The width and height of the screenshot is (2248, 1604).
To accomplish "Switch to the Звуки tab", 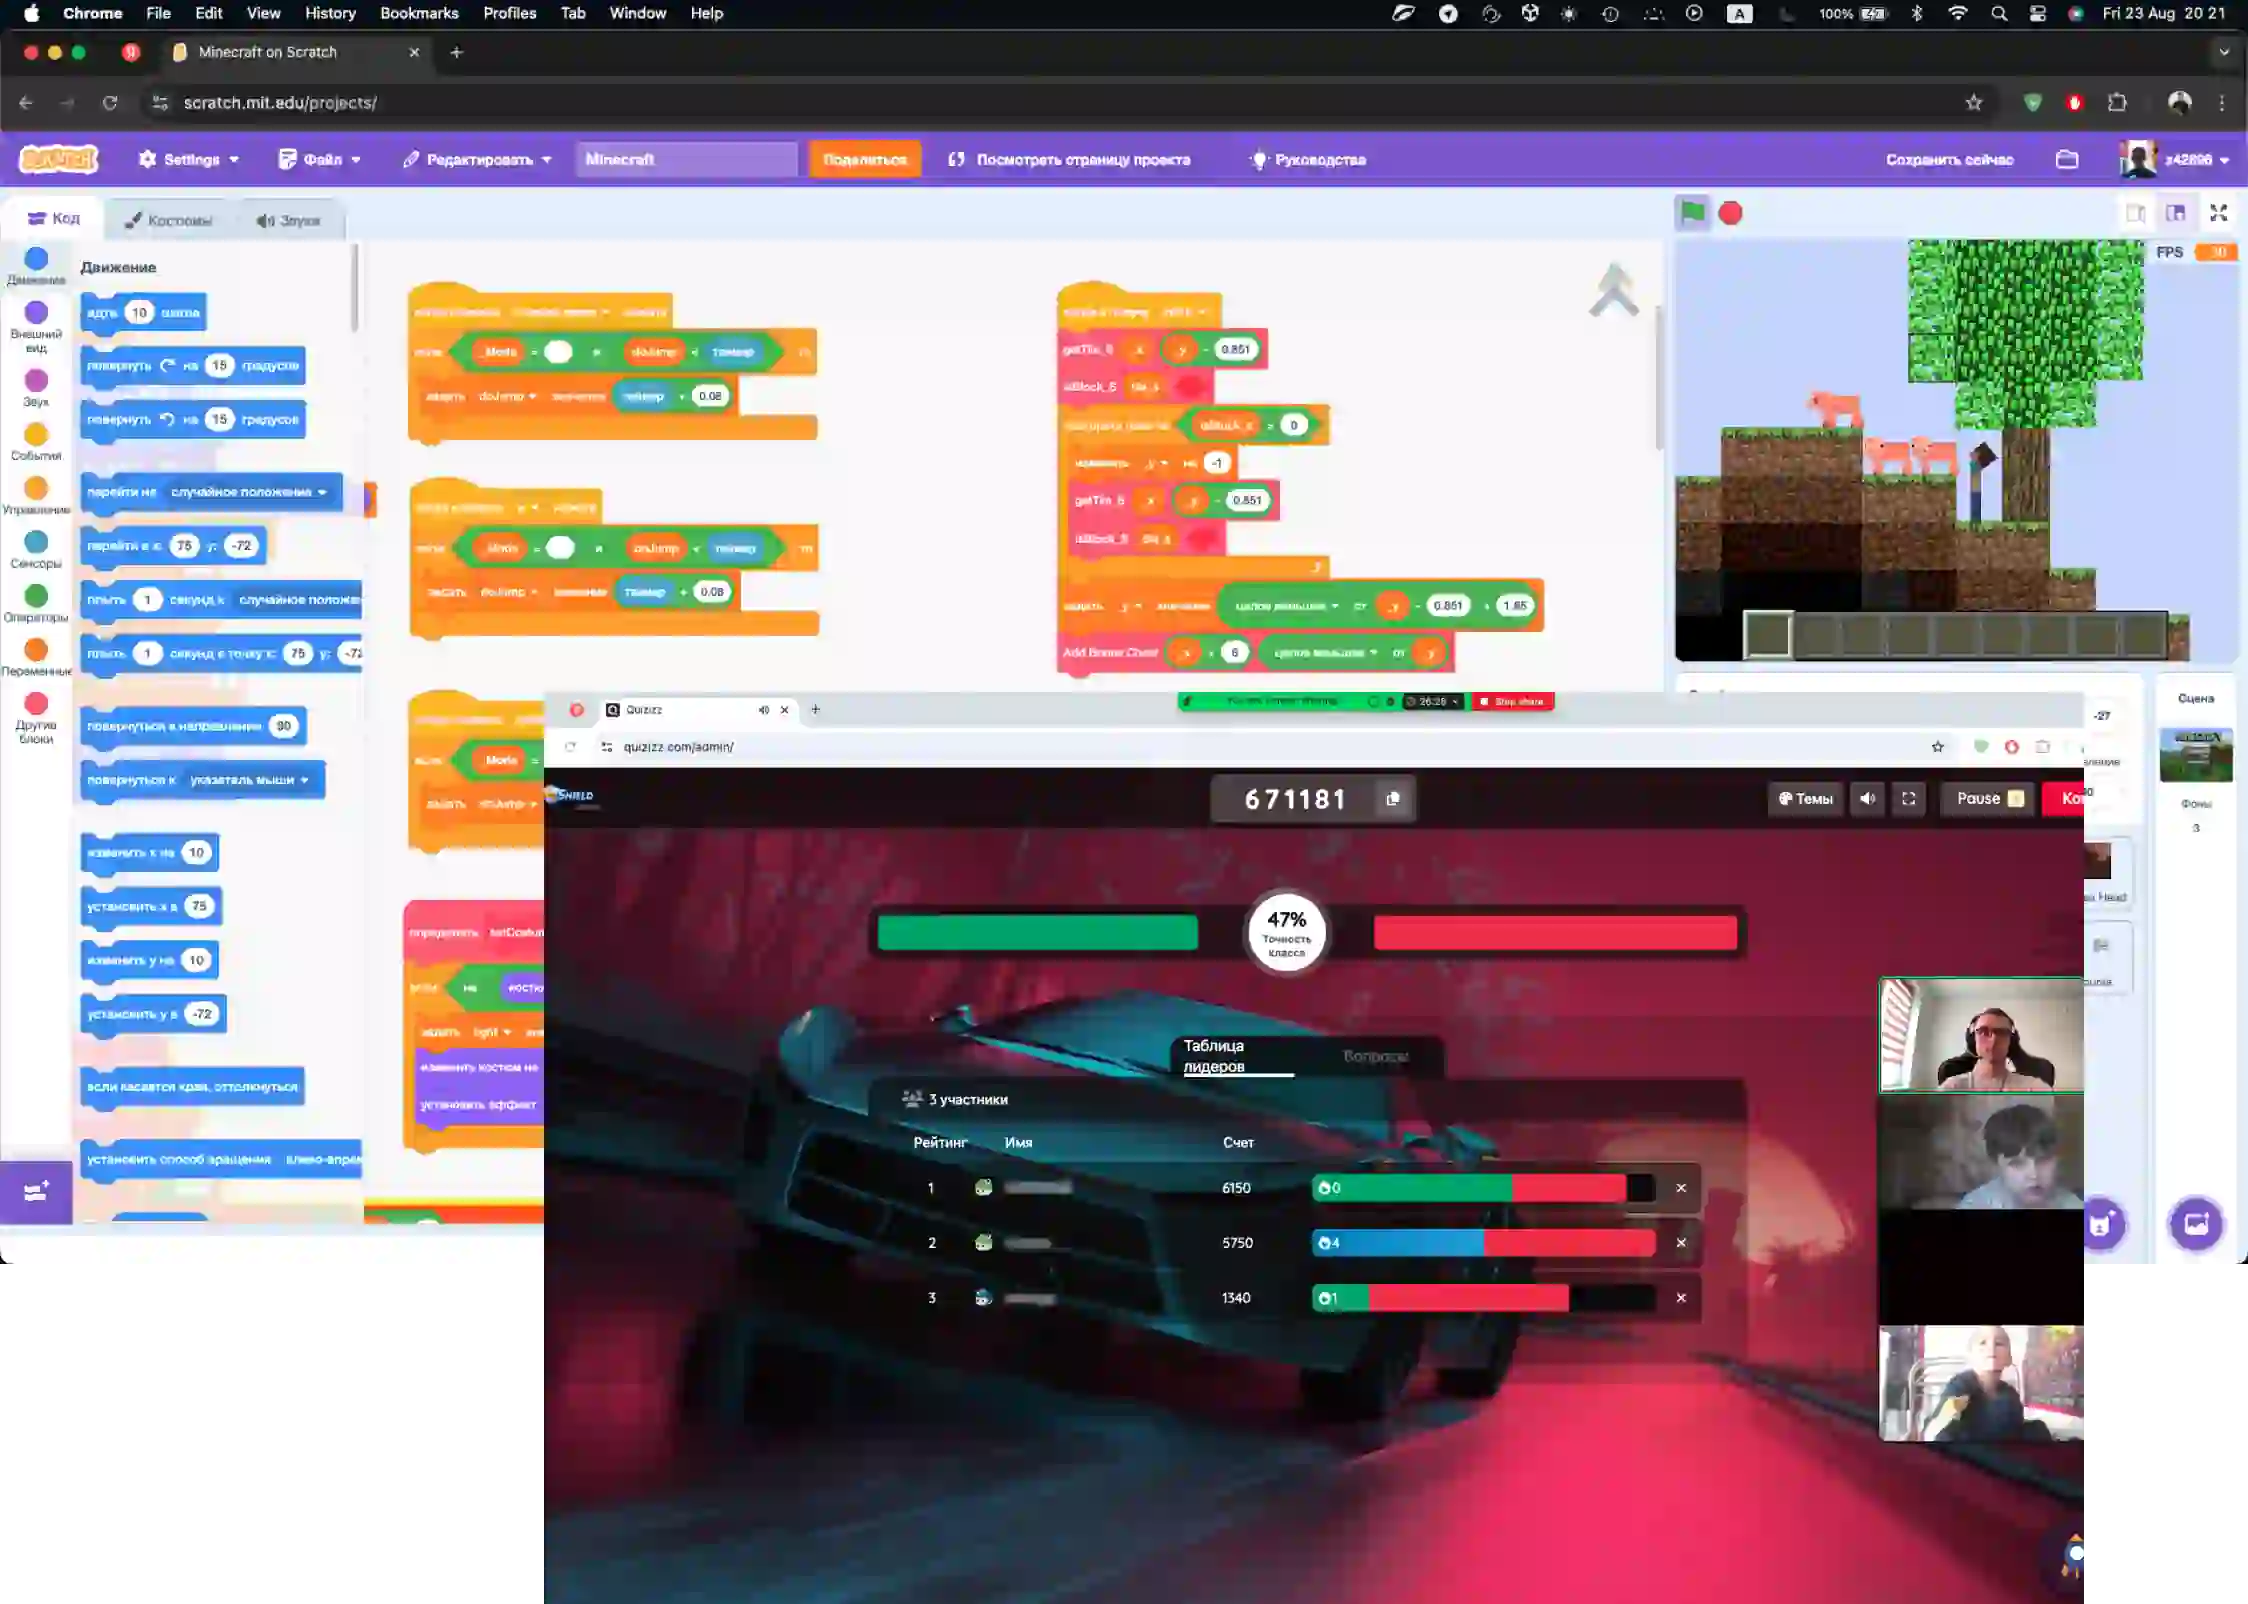I will (288, 220).
